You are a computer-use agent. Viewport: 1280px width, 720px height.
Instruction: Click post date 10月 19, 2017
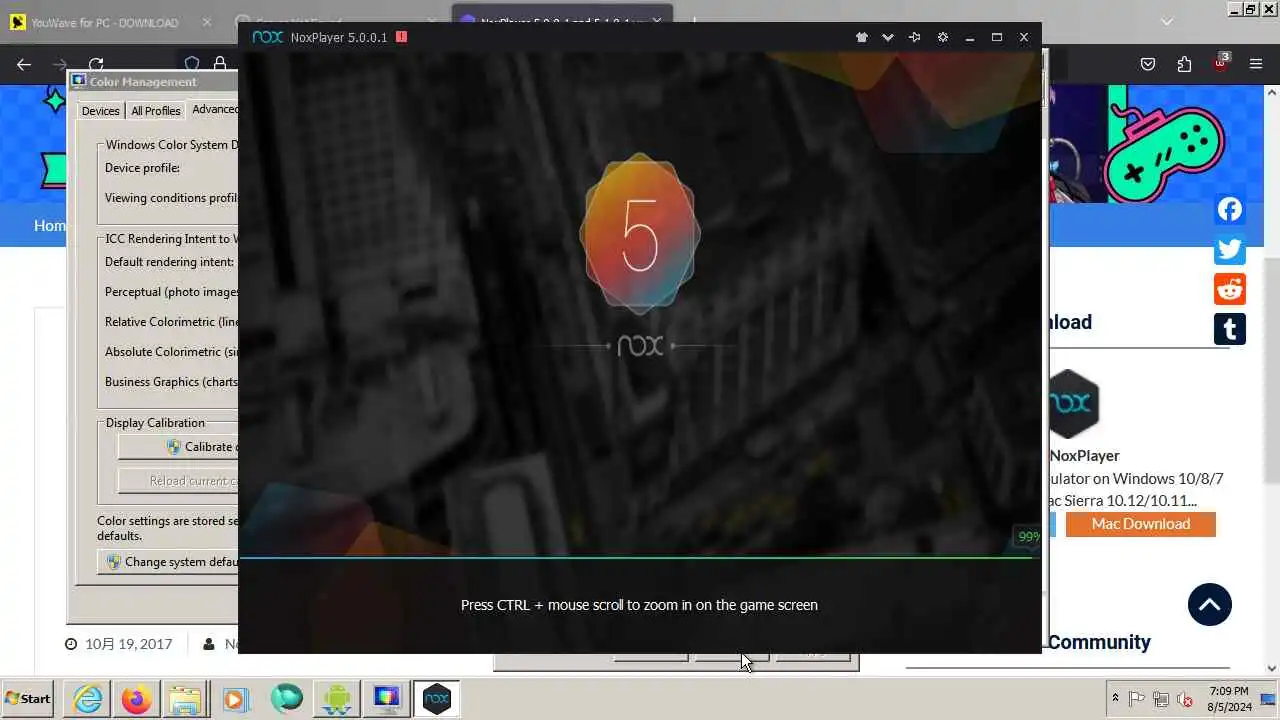pos(128,644)
